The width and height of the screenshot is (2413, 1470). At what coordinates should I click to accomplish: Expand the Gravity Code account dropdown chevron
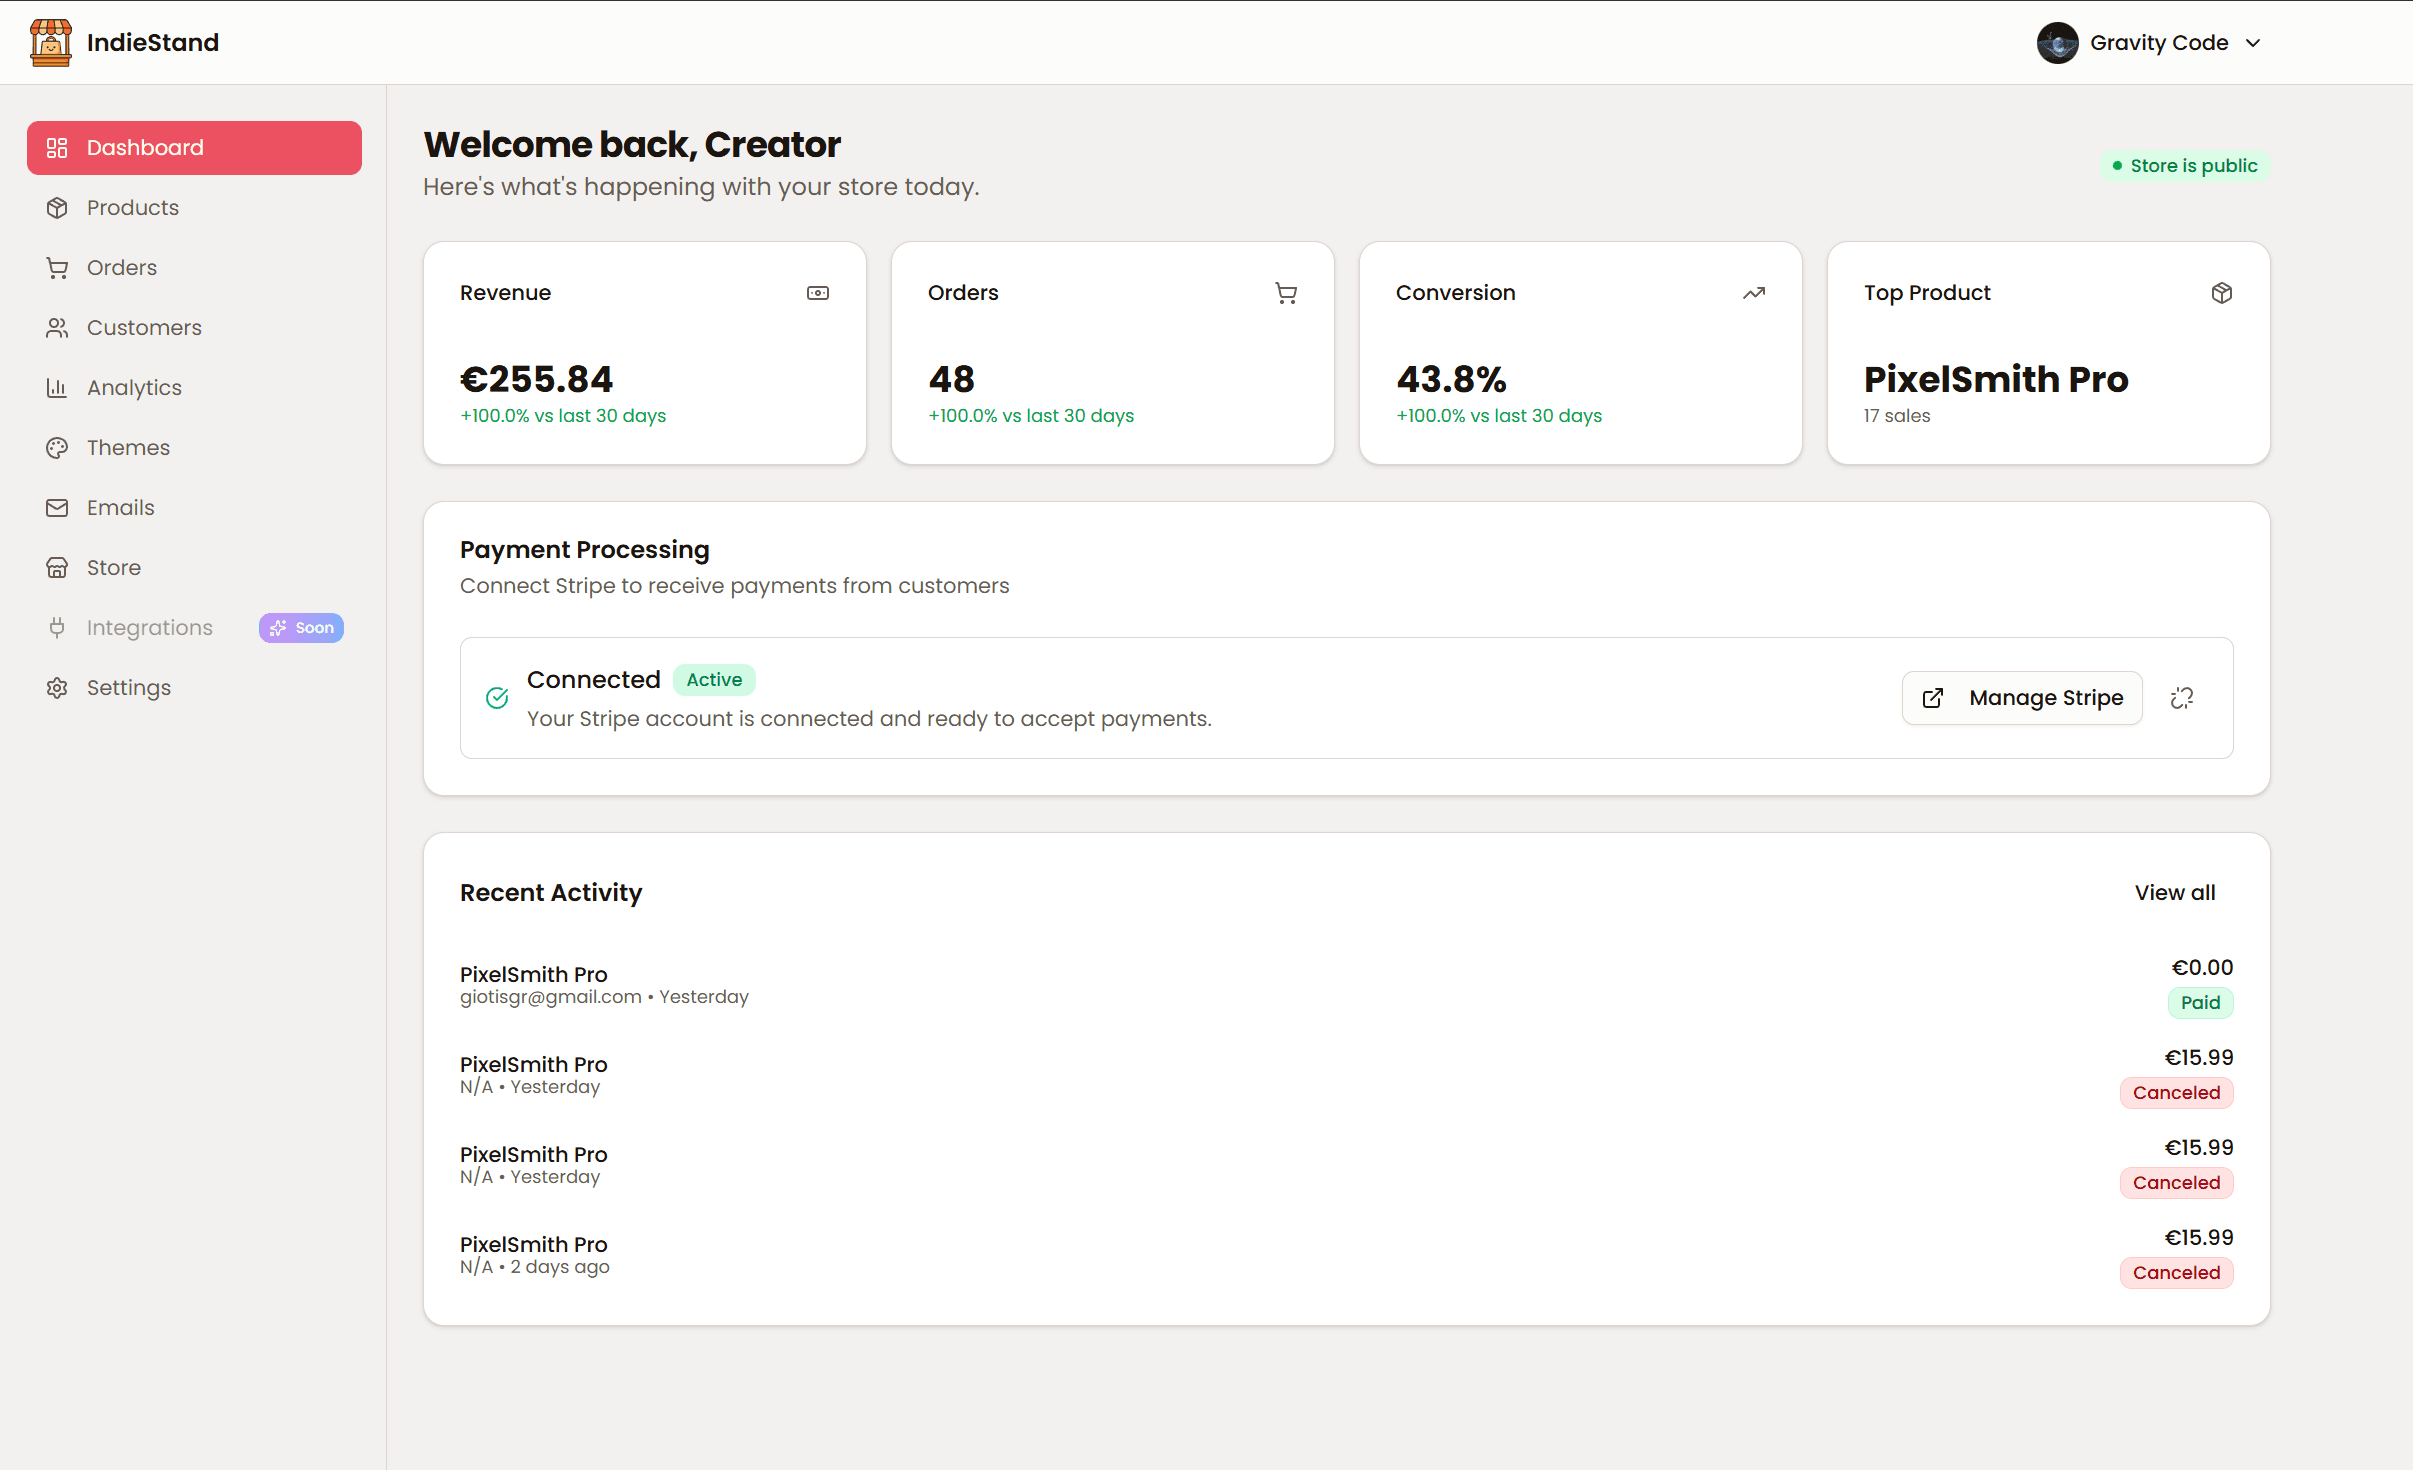2253,43
